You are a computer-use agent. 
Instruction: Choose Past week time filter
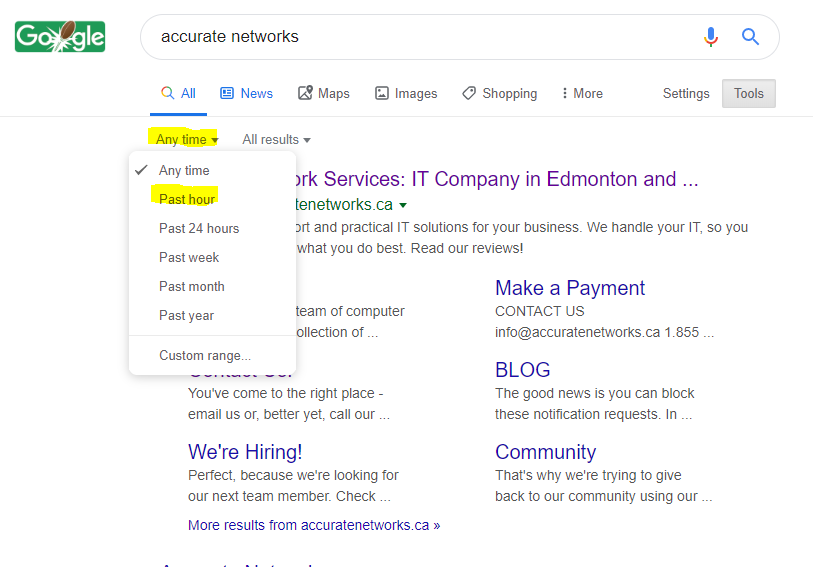tap(212, 258)
